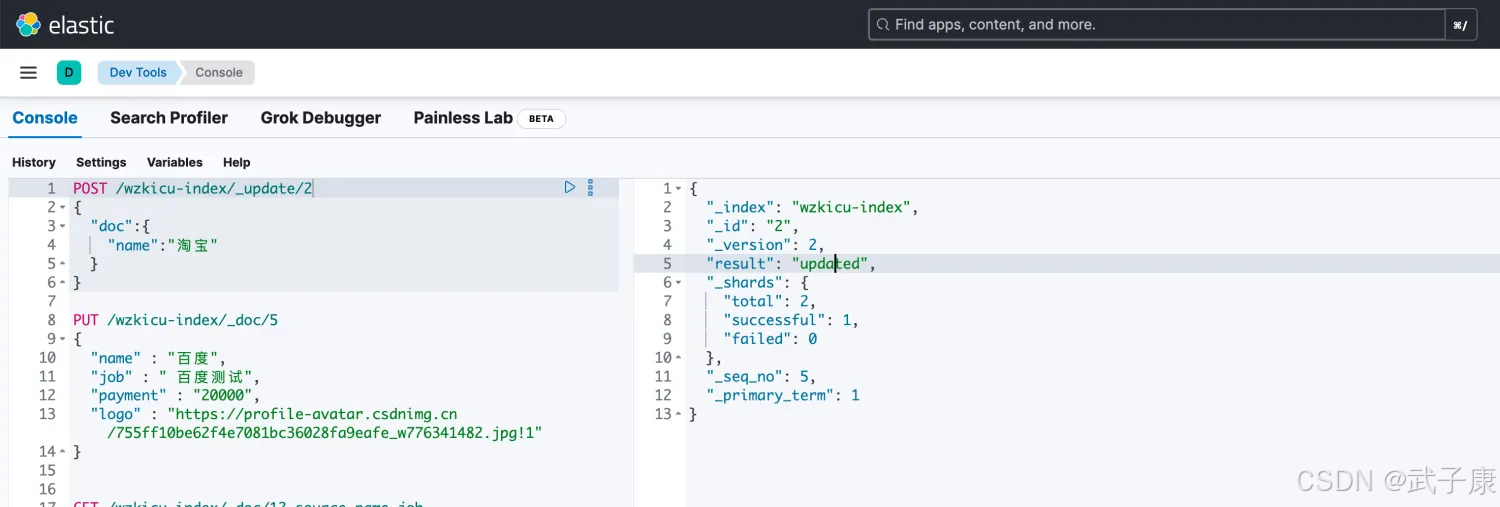Open request options three-dots icon

coord(590,187)
